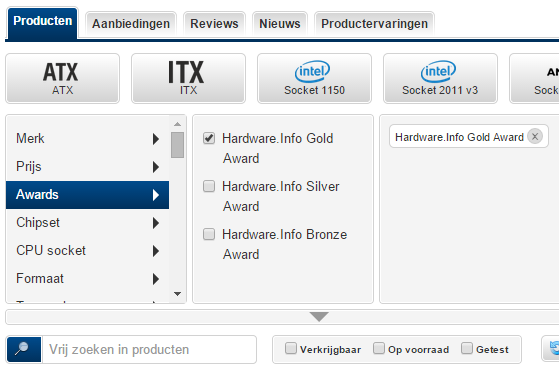Screen dimensions: 559x374
Task: Click the filter list scrollbar down arrow
Action: [x=178, y=294]
